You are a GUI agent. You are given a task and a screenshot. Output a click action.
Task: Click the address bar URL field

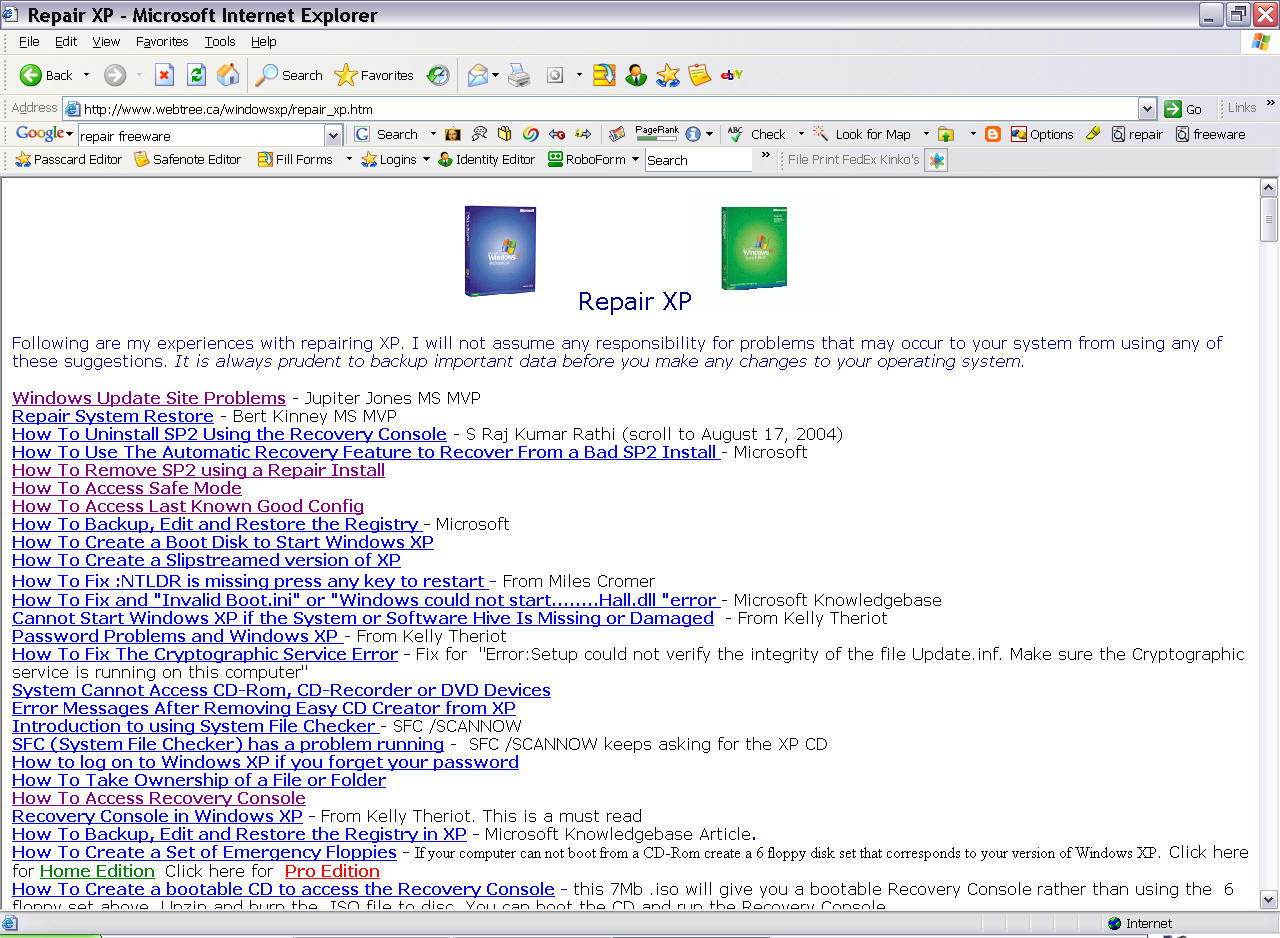point(600,109)
